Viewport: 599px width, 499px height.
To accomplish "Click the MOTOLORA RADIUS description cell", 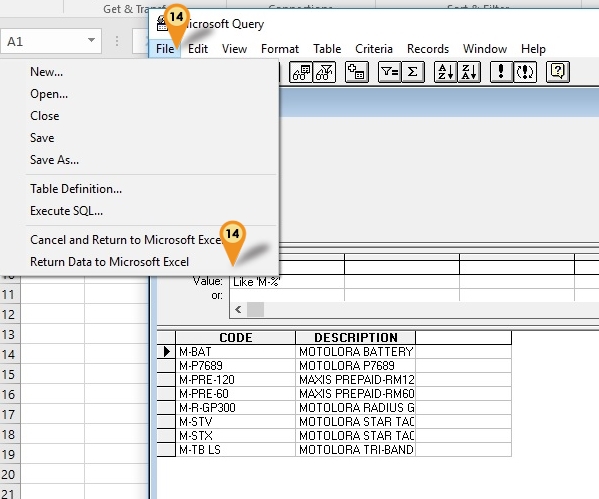I will (x=355, y=408).
